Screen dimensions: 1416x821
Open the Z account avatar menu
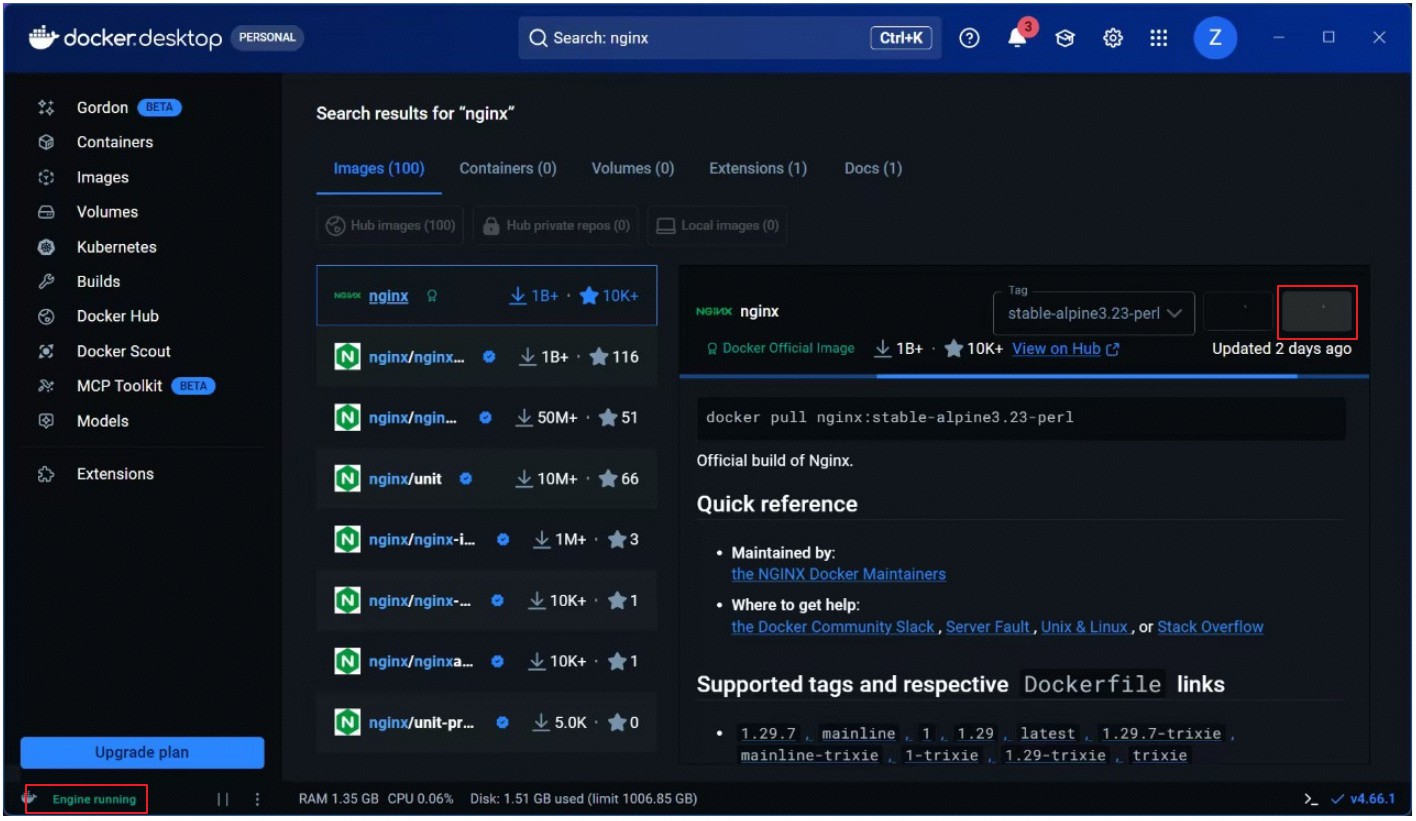1215,38
